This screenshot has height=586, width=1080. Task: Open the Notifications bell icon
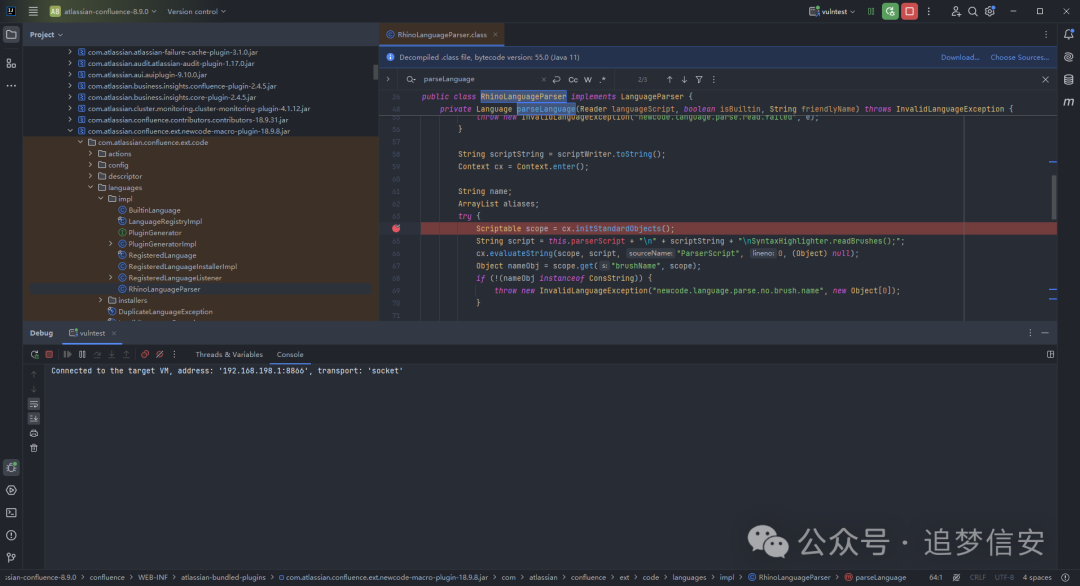(1068, 34)
